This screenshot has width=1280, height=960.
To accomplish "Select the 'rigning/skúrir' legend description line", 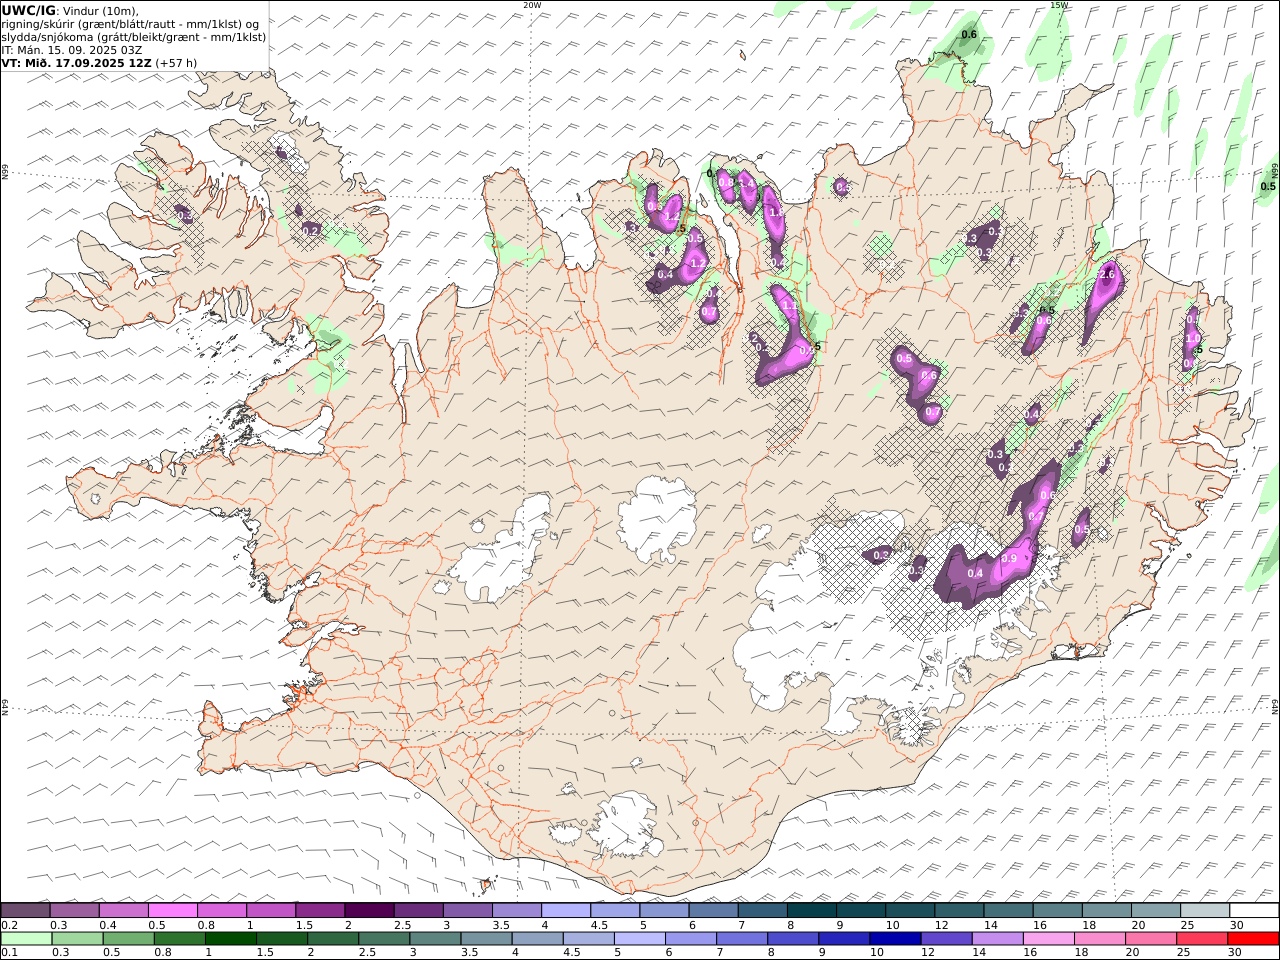I will [131, 23].
